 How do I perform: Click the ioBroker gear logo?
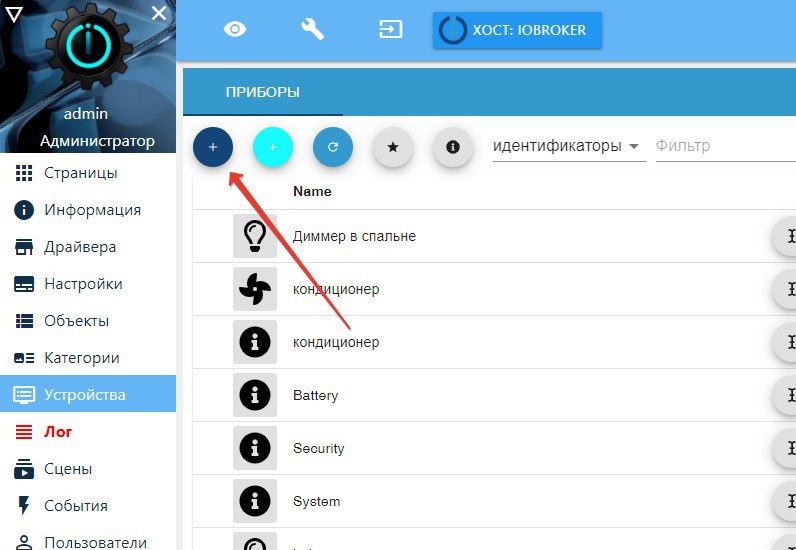pyautogui.click(x=88, y=46)
